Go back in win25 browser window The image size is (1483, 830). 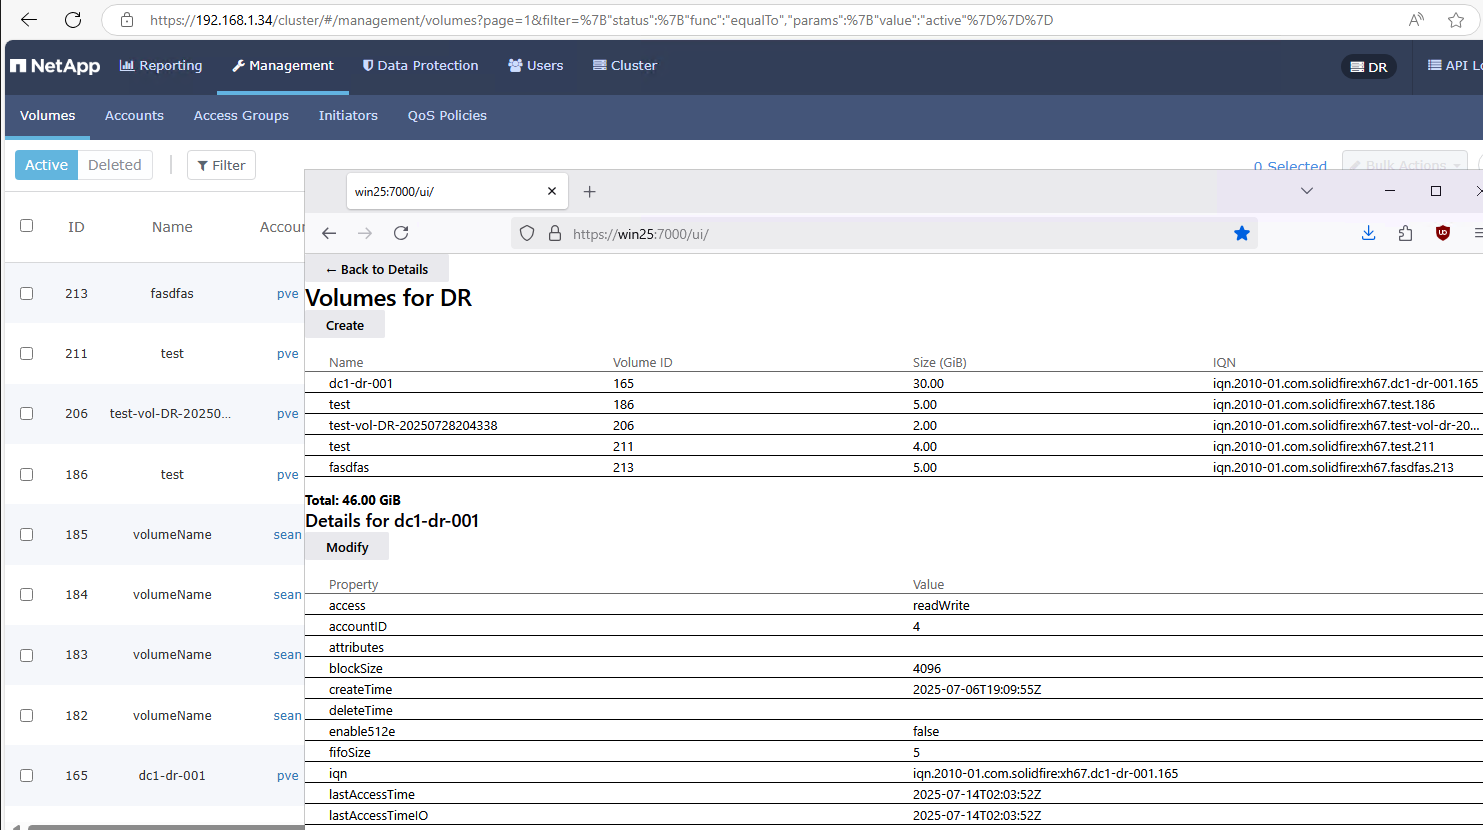tap(329, 233)
